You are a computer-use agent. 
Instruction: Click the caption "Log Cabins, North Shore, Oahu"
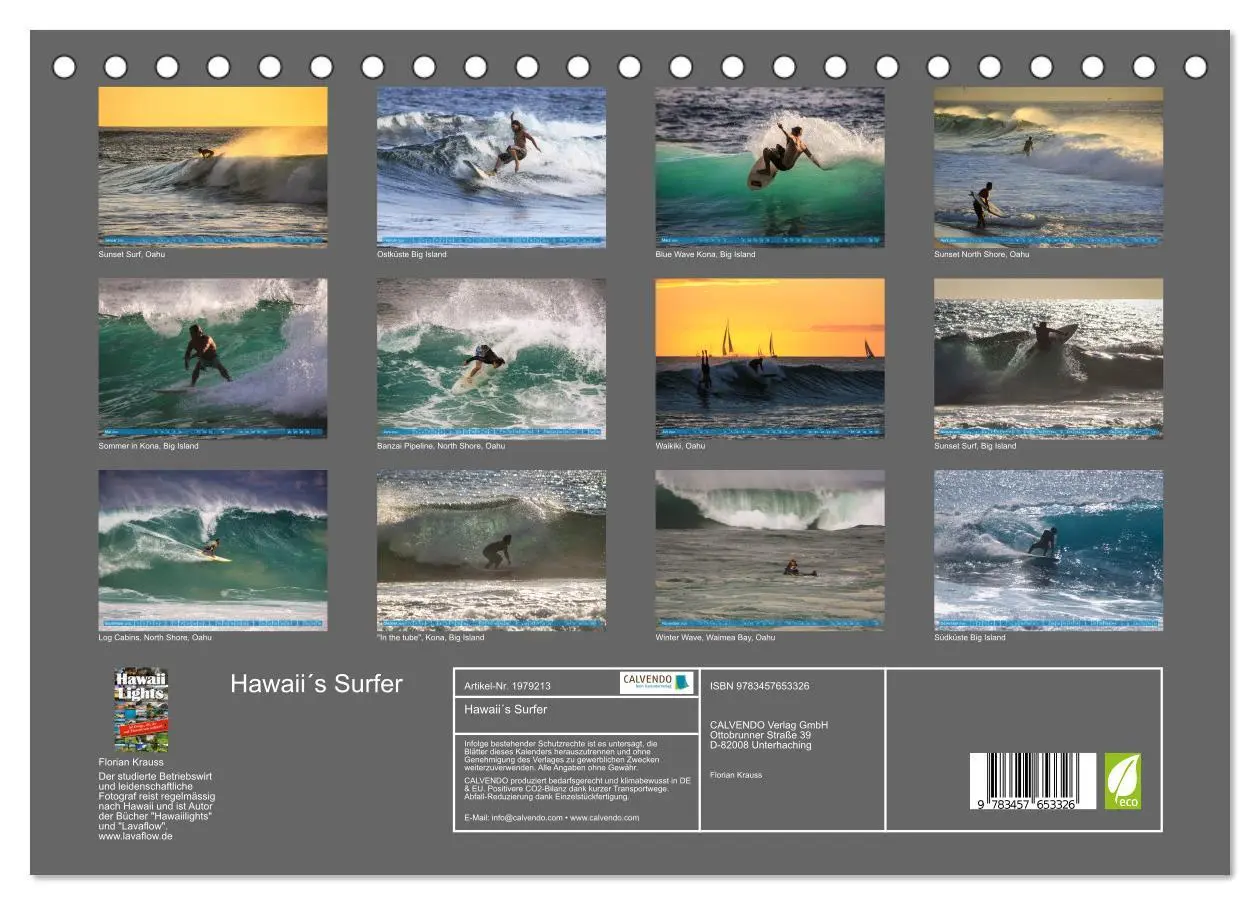coord(155,637)
